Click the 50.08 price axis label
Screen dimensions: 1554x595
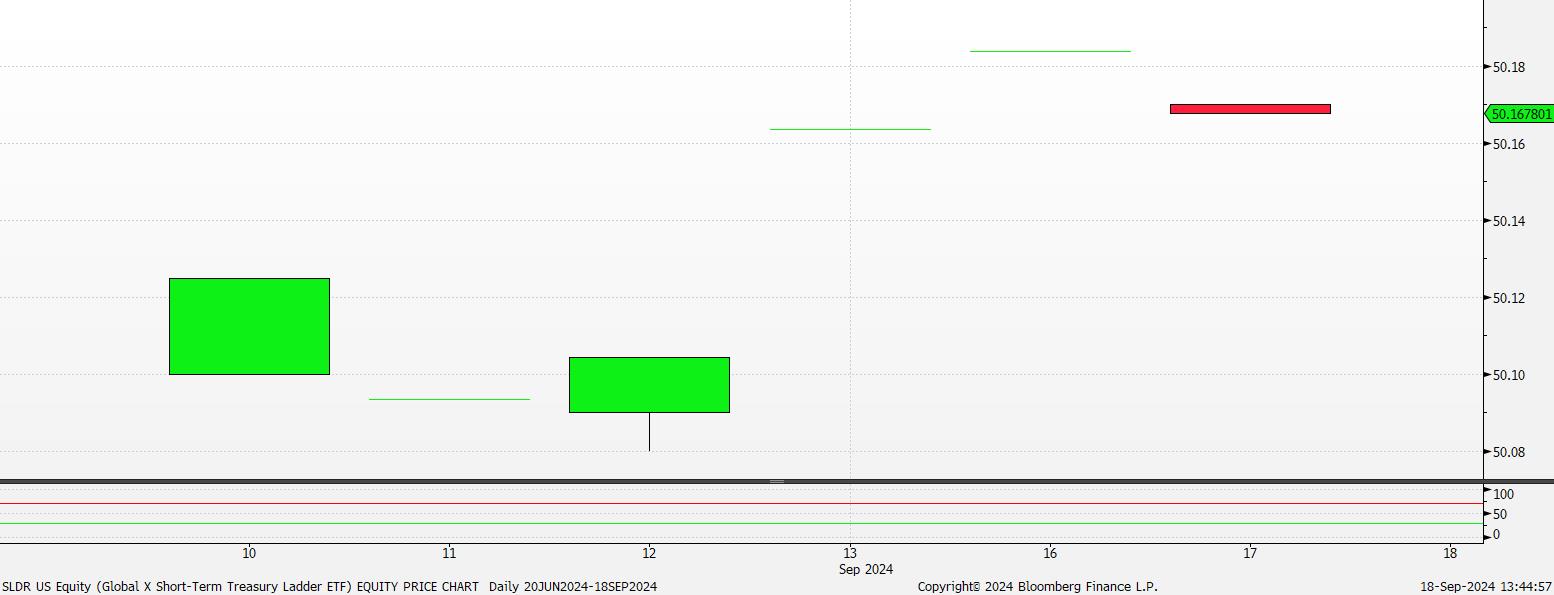(x=1509, y=452)
